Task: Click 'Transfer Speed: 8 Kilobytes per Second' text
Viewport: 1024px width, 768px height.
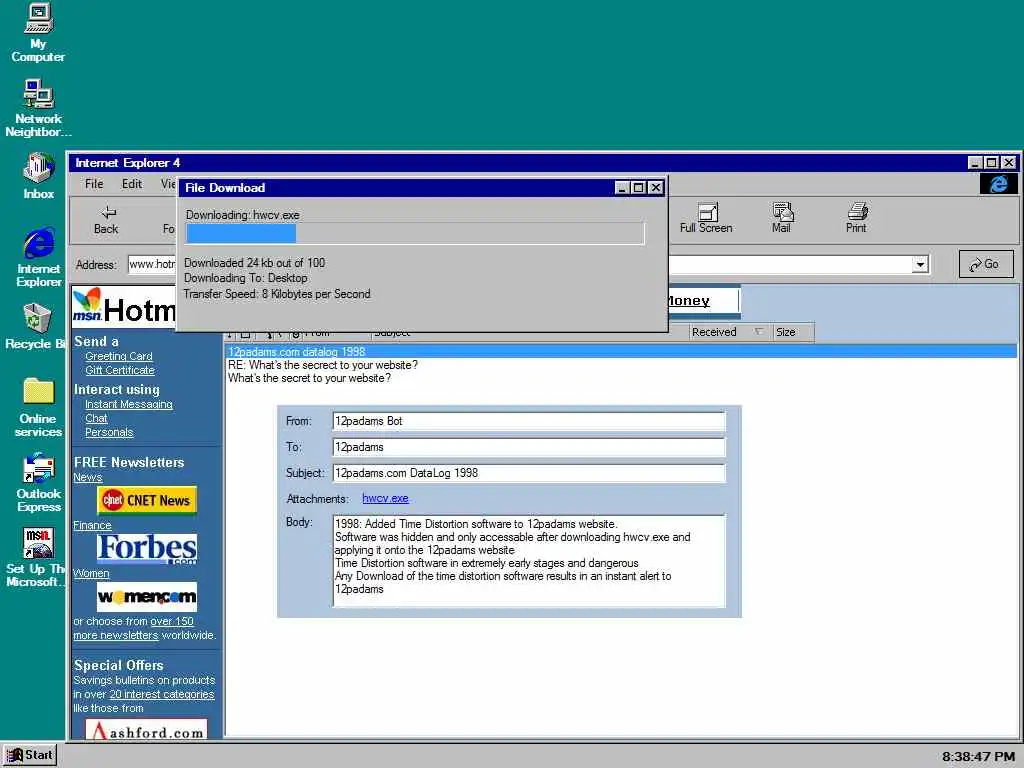Action: (277, 295)
